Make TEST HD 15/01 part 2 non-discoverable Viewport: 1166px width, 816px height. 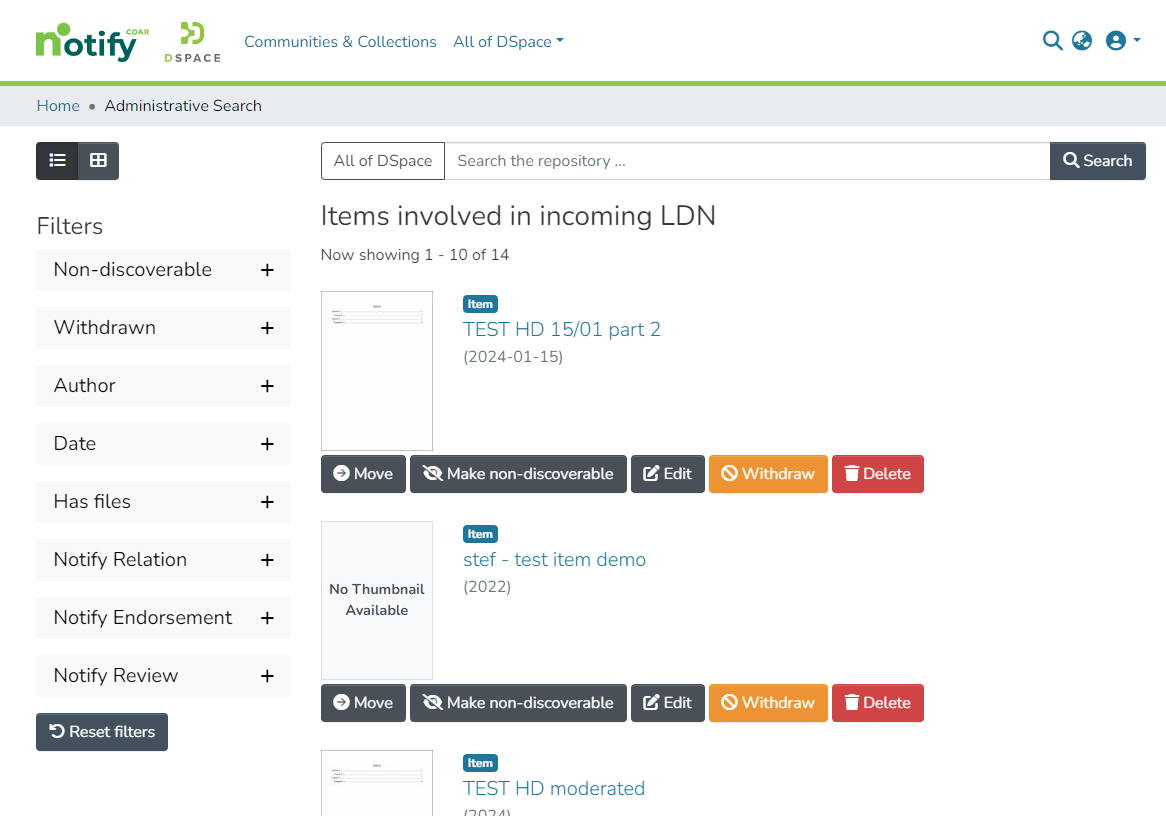(518, 474)
